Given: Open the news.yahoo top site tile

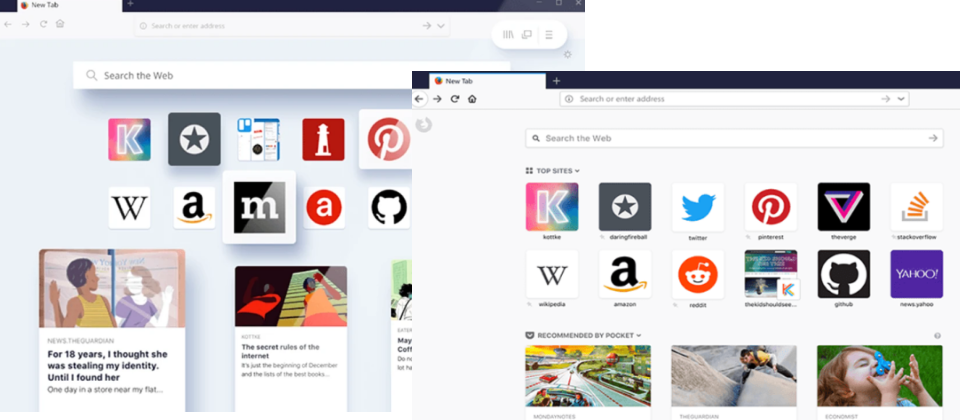Looking at the screenshot, I should (x=917, y=274).
